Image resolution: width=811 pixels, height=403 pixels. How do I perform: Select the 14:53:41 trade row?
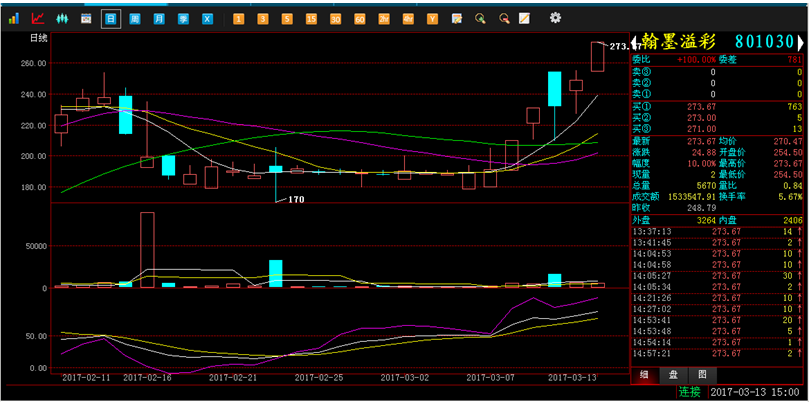tap(717, 320)
